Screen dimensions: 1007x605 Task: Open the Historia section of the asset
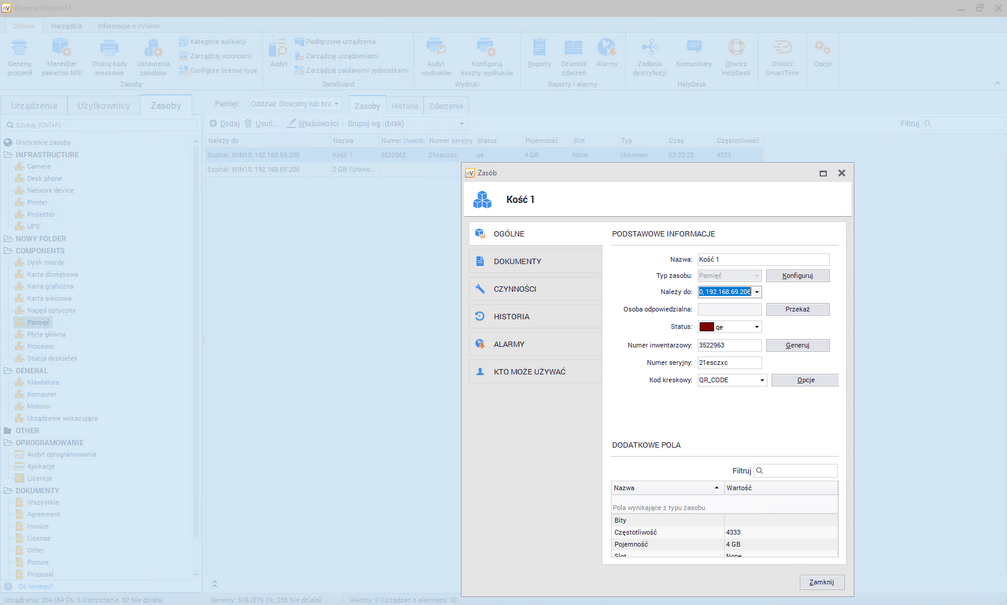511,316
